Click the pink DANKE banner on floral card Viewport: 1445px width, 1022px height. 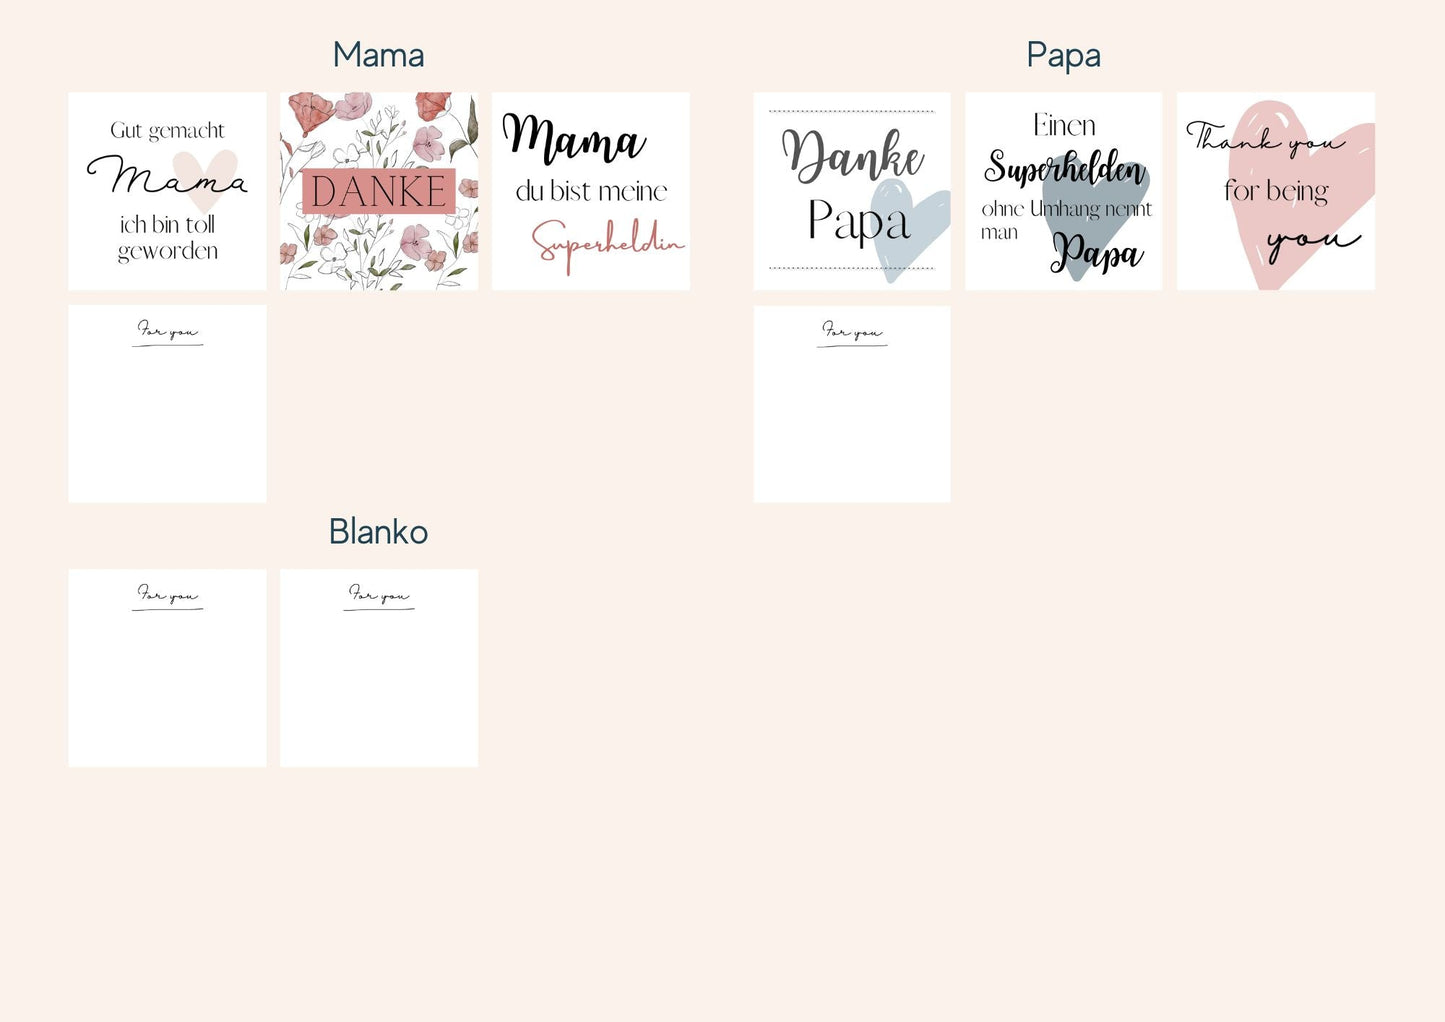[379, 191]
